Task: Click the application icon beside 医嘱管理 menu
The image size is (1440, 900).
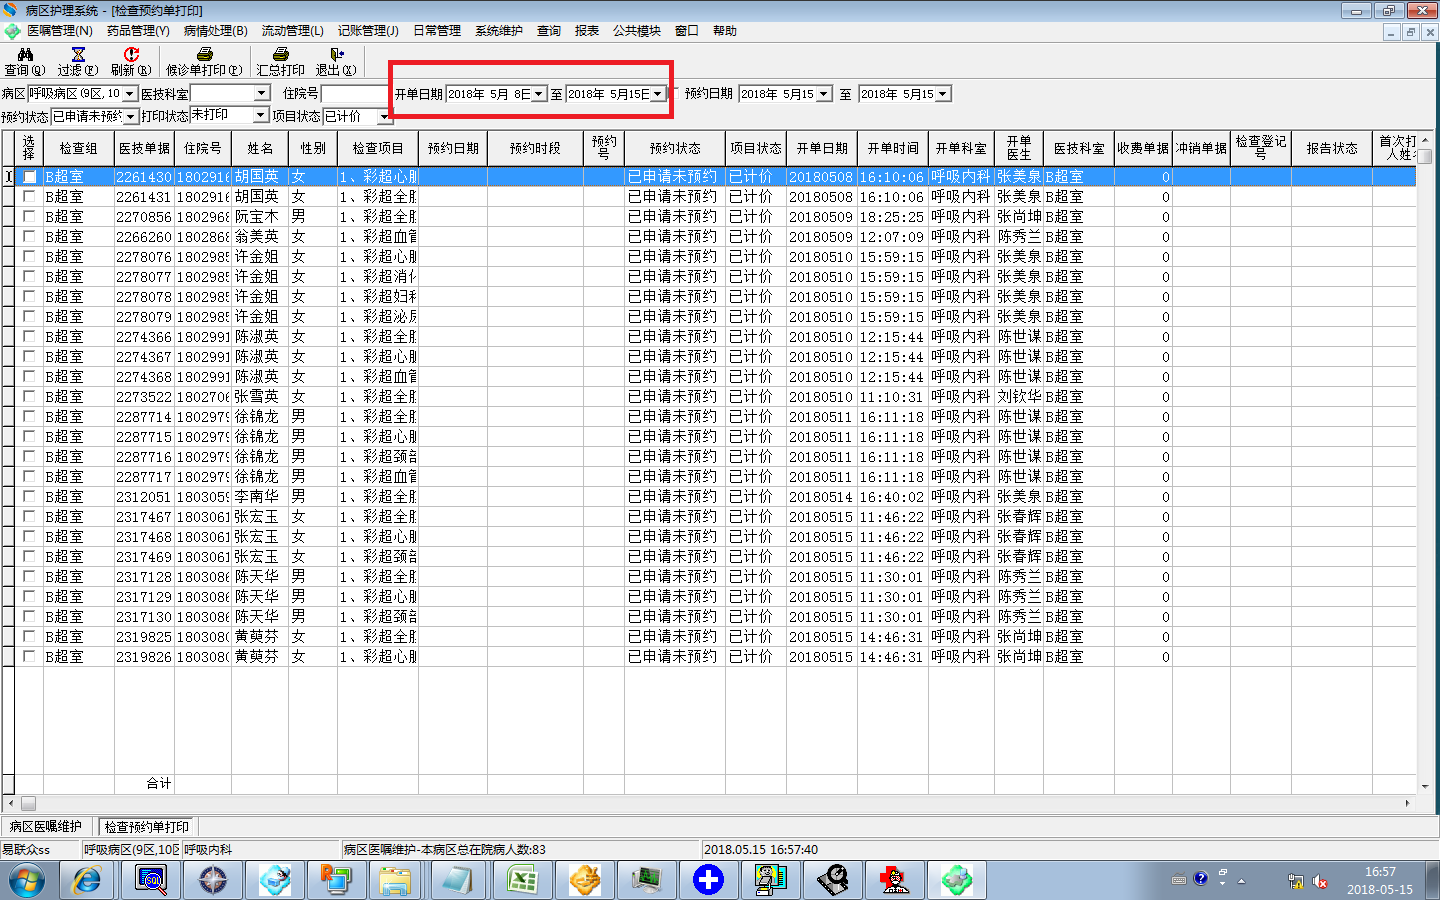Action: point(12,31)
